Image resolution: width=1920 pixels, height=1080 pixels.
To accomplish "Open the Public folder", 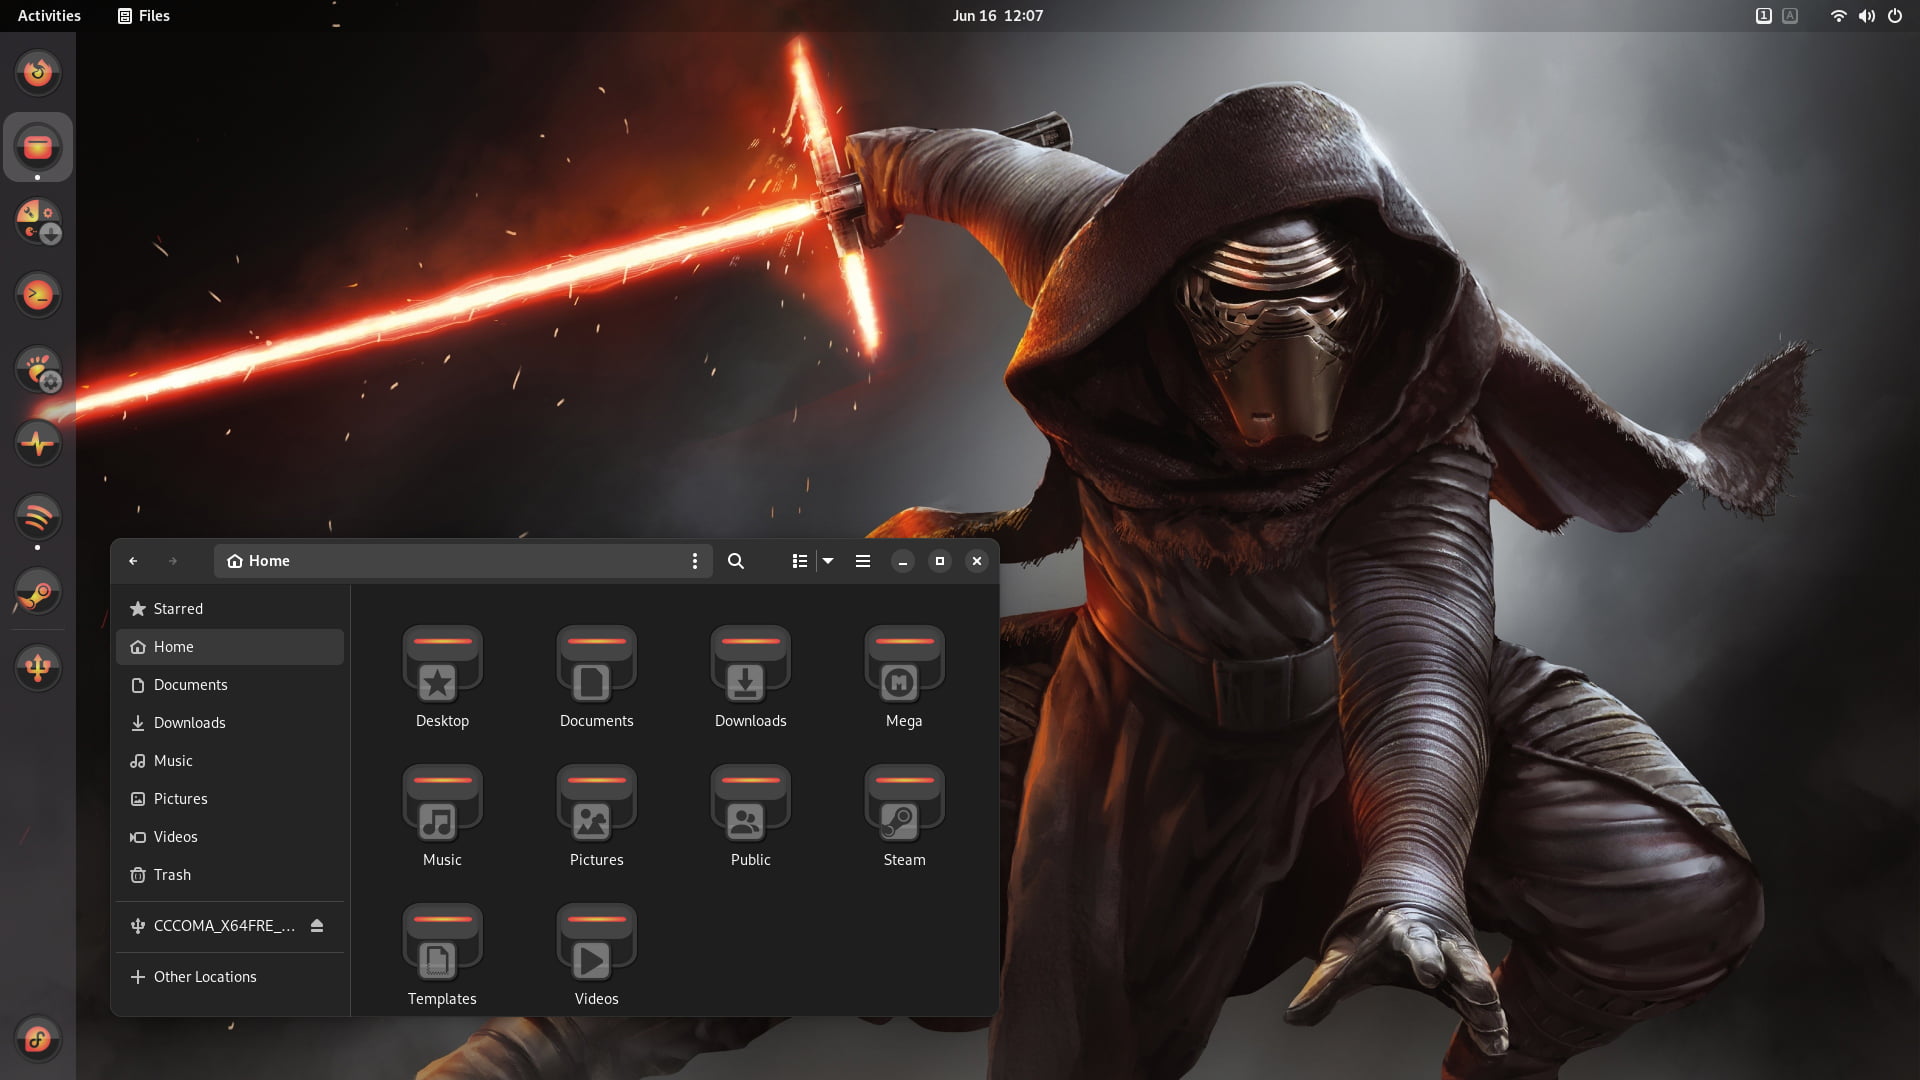I will pos(750,804).
